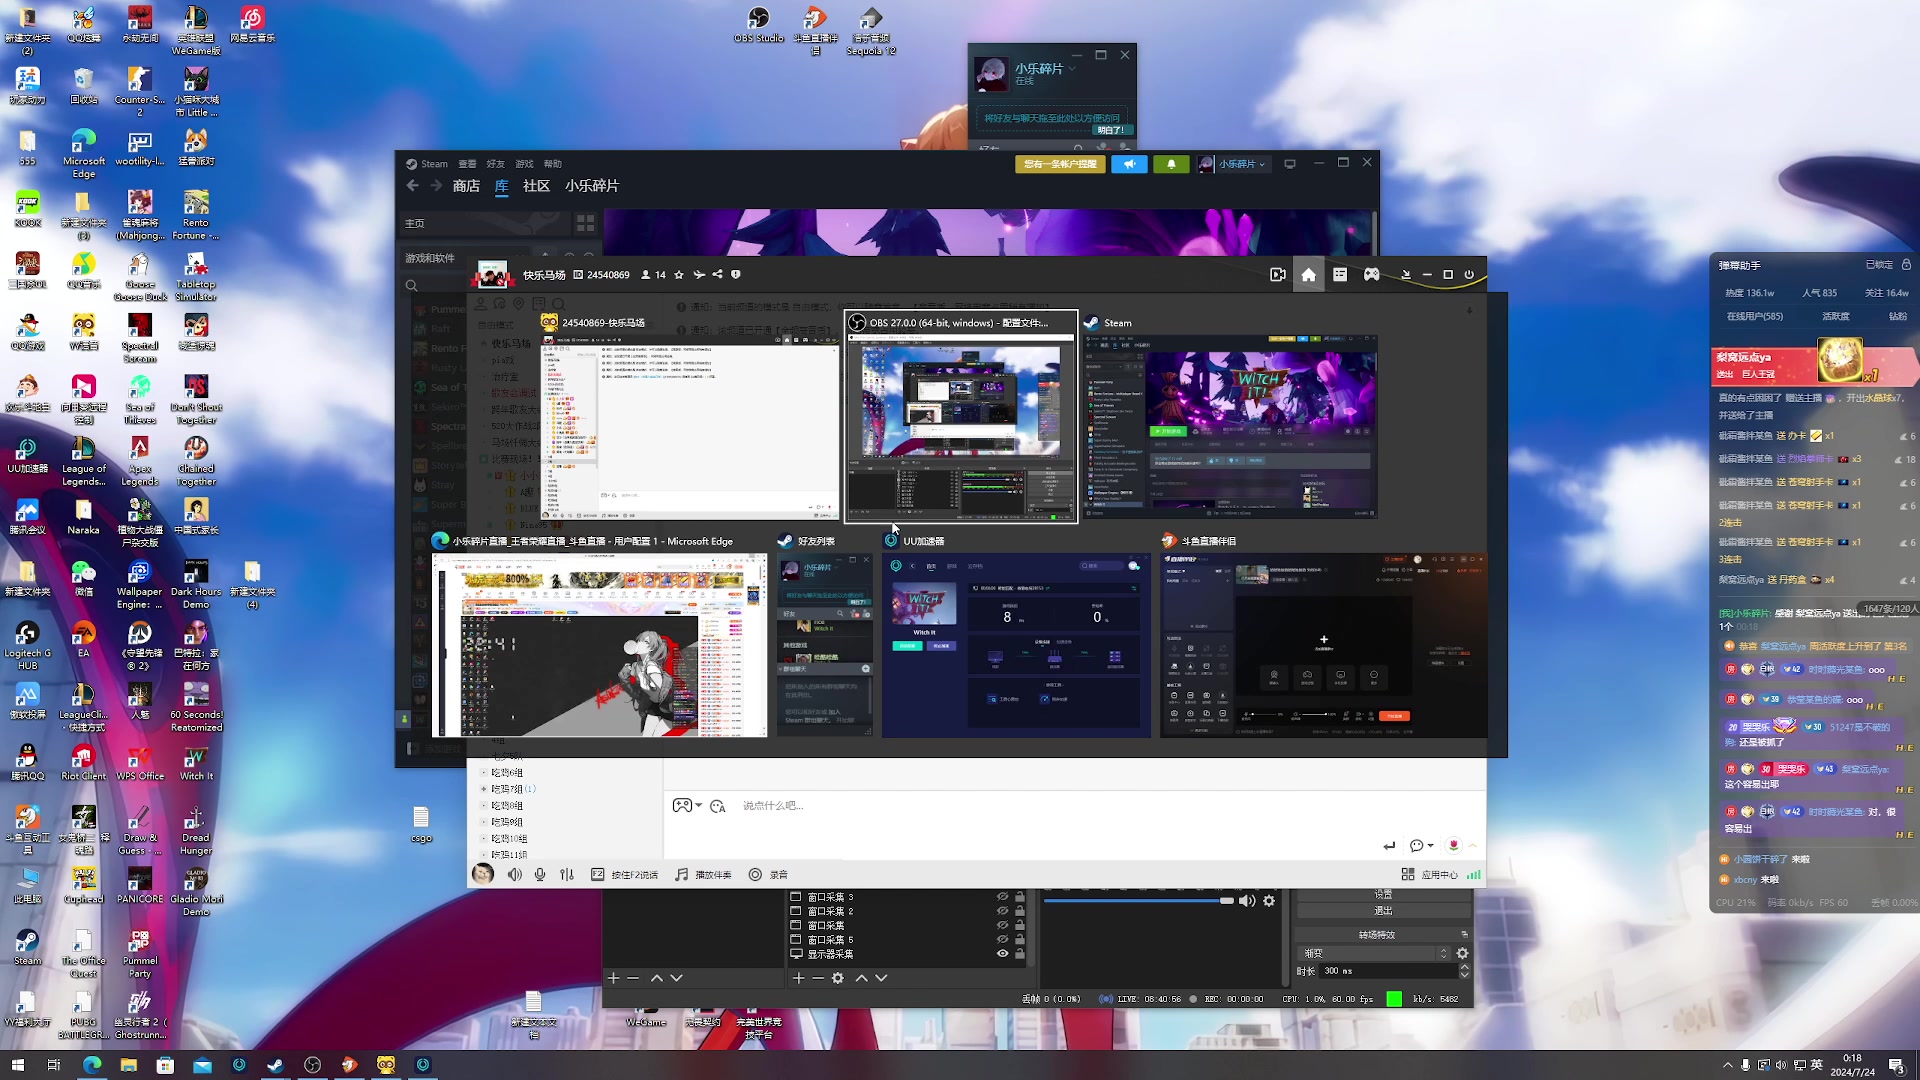Expand the 吃鸡7组 channel tree item
This screenshot has width=1920, height=1080.
484,789
